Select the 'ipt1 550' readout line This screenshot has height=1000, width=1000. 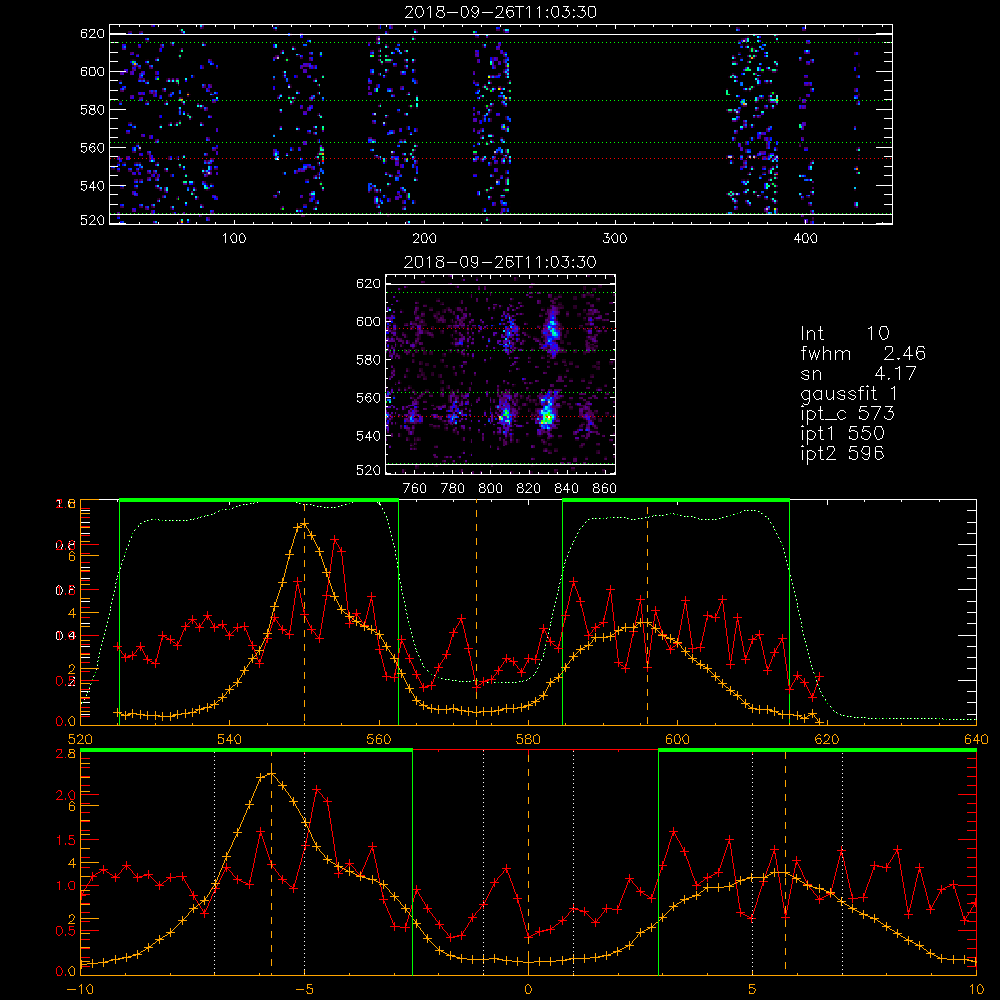(842, 434)
